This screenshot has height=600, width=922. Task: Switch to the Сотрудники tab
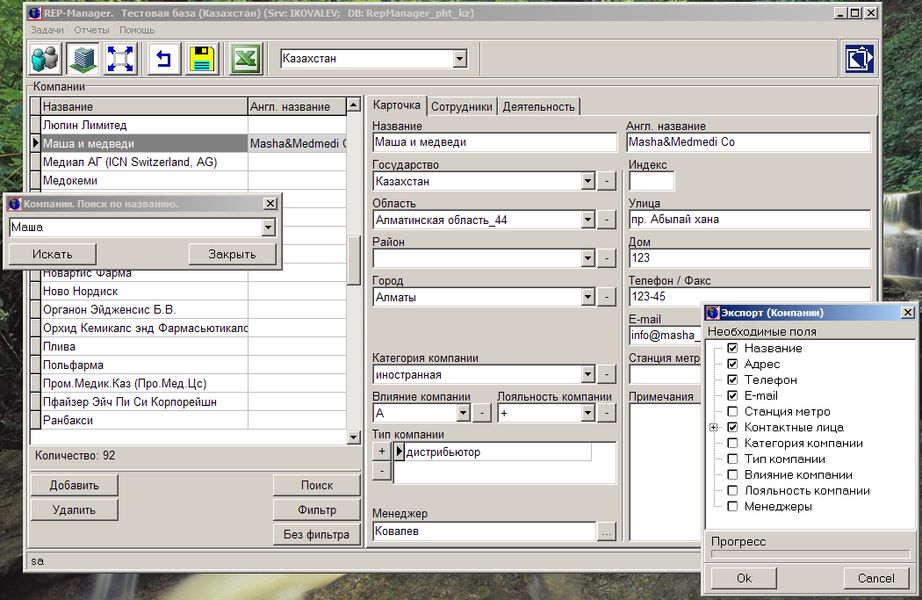point(461,107)
